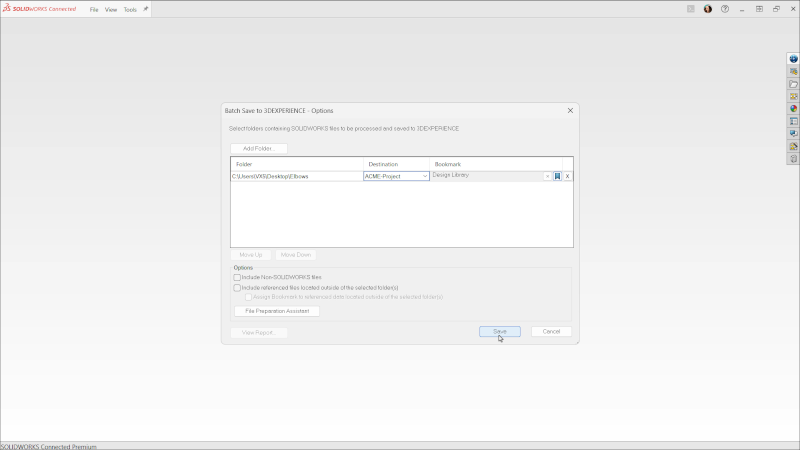
Task: Toggle Assign Bookmark to referenced data checkbox
Action: (248, 297)
